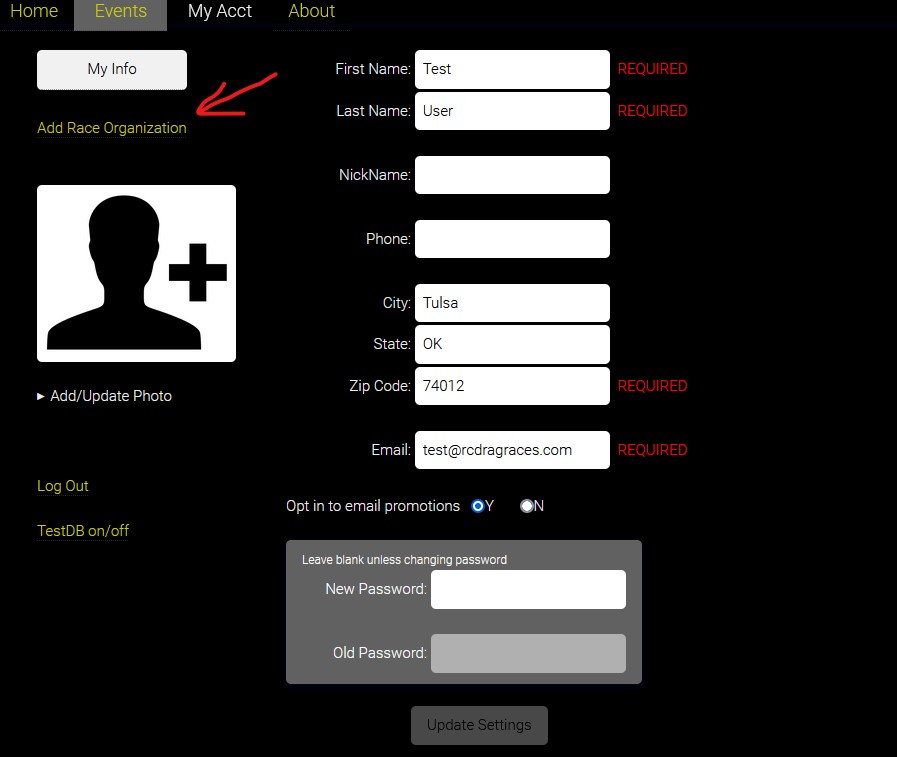Click into the Last Name field
The image size is (897, 757).
pyautogui.click(x=512, y=111)
